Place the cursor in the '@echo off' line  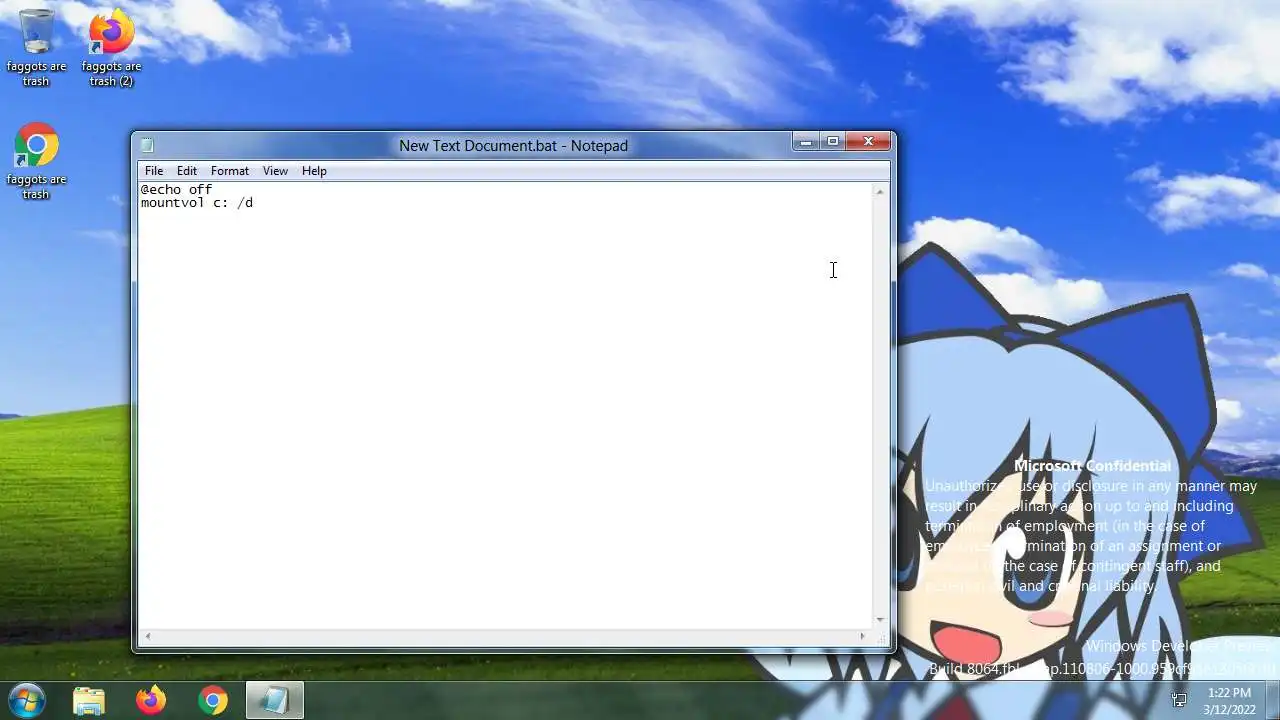(176, 189)
